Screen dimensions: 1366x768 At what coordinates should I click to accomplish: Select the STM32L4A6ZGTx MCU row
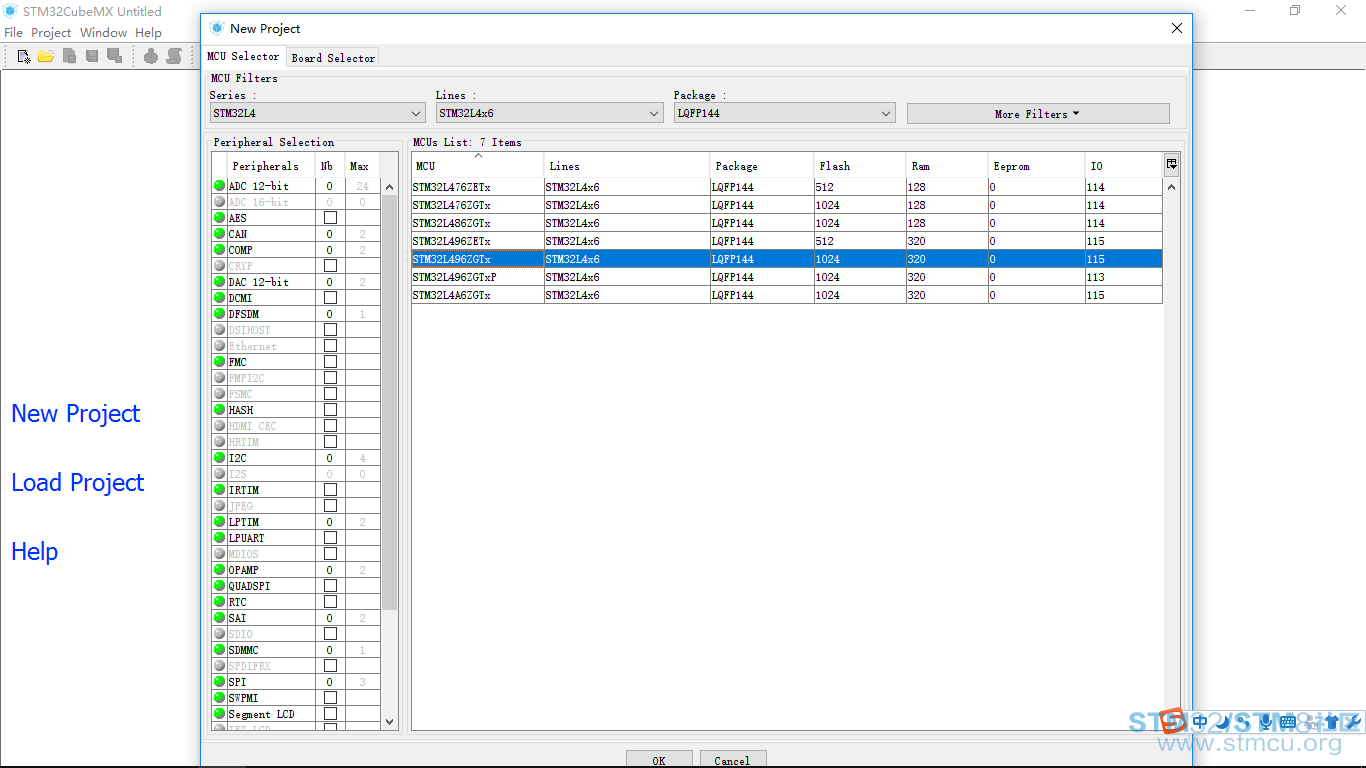click(786, 295)
